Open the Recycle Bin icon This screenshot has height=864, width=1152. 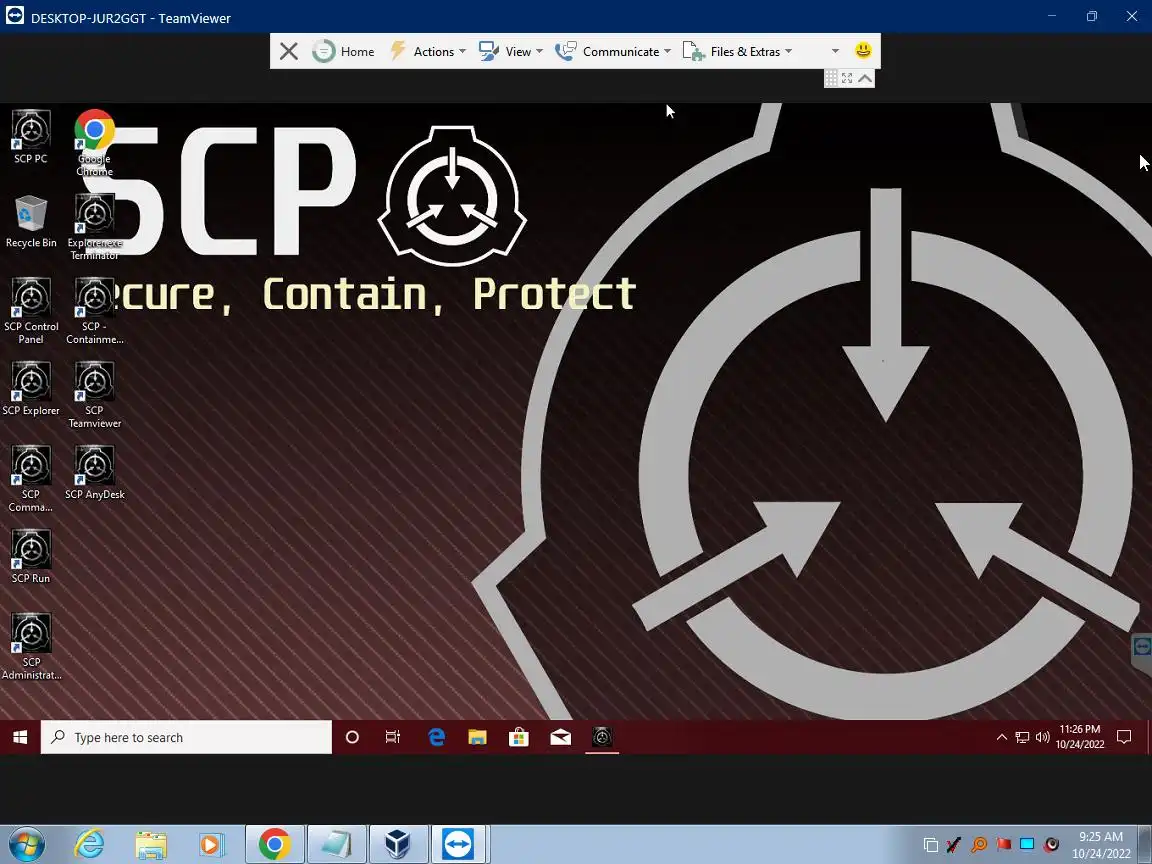click(31, 221)
